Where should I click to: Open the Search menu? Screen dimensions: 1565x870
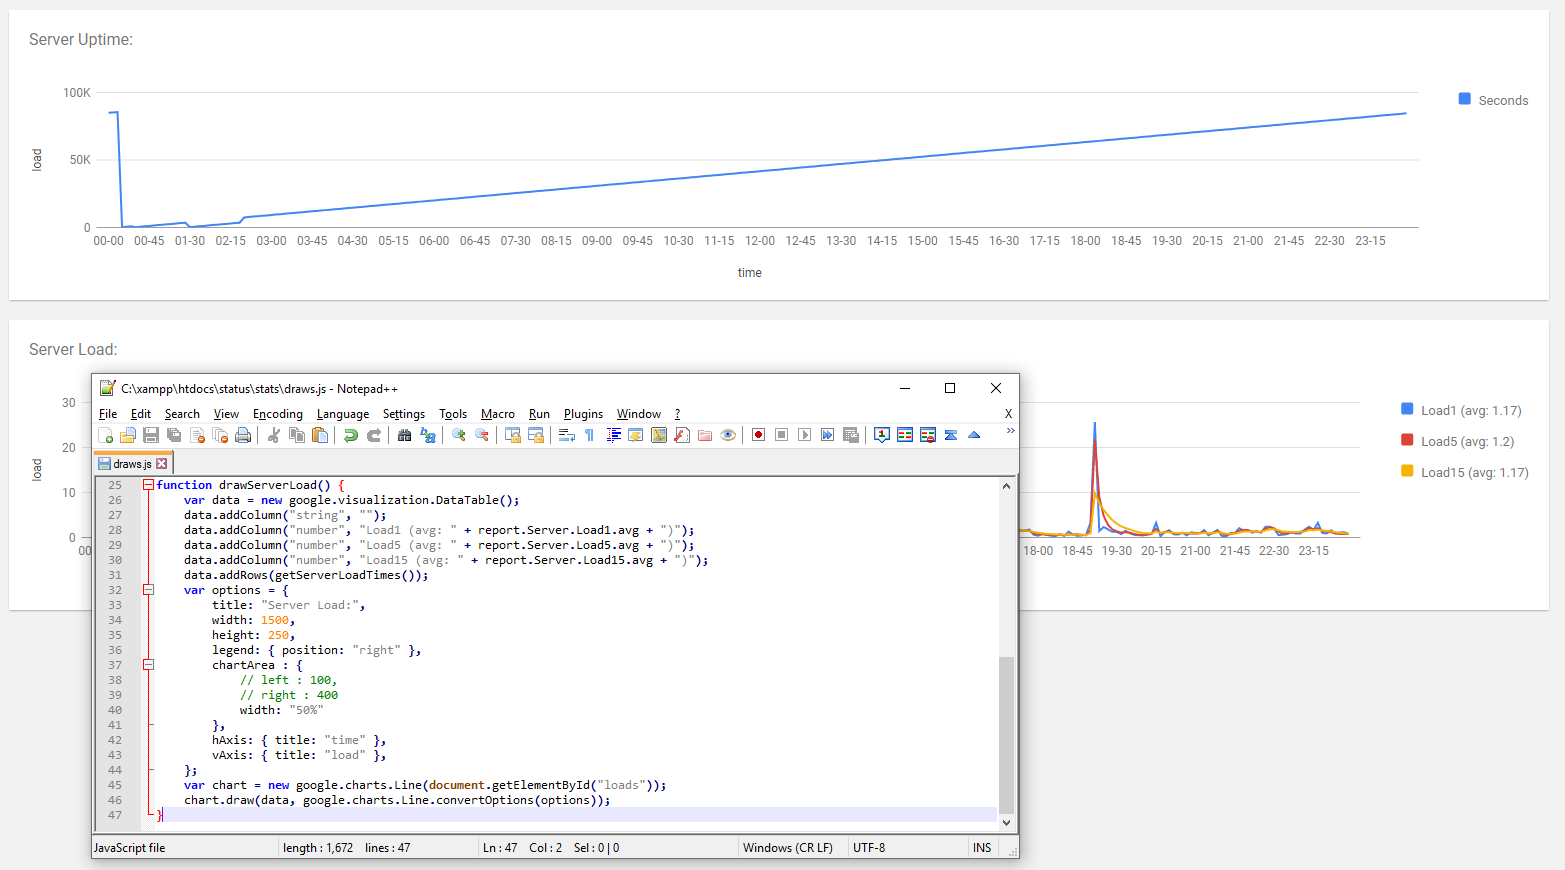(x=182, y=414)
